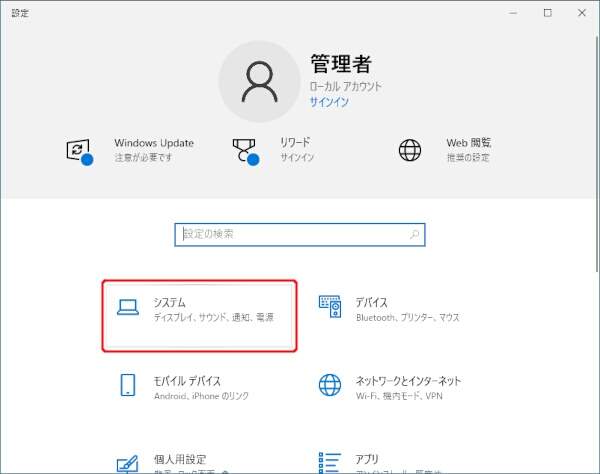Click the Web 閲覧 globe icon
Viewport: 600px width, 474px height.
(x=410, y=150)
